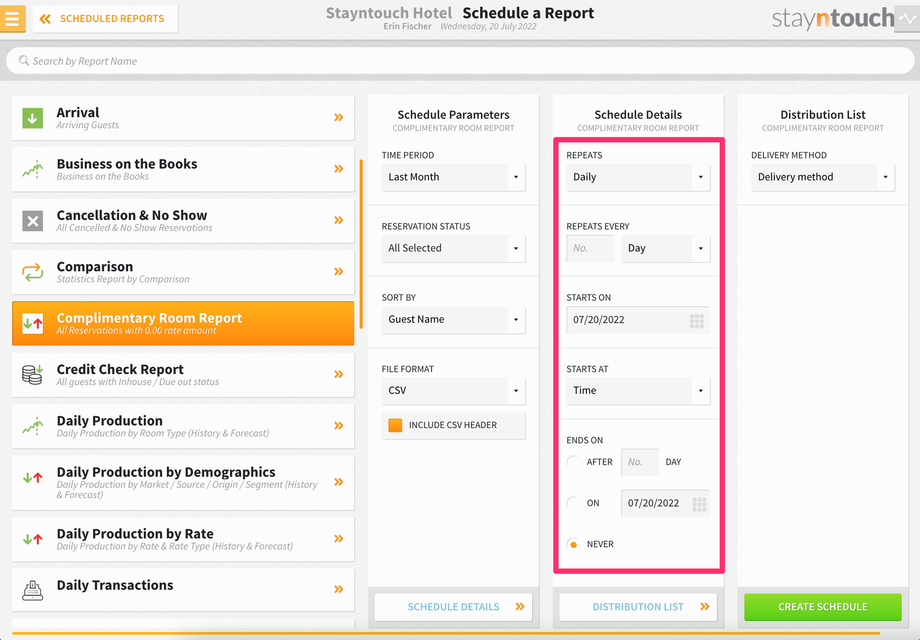Image resolution: width=920 pixels, height=640 pixels.
Task: Click the Cancellation & No Show X icon
Action: (x=33, y=221)
